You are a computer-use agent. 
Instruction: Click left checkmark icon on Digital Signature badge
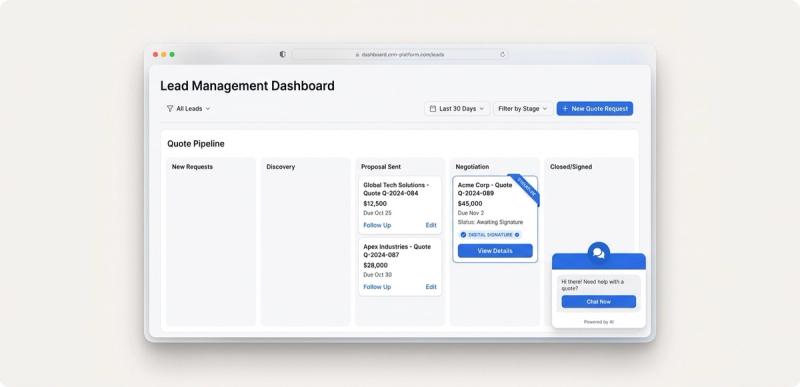tap(463, 235)
